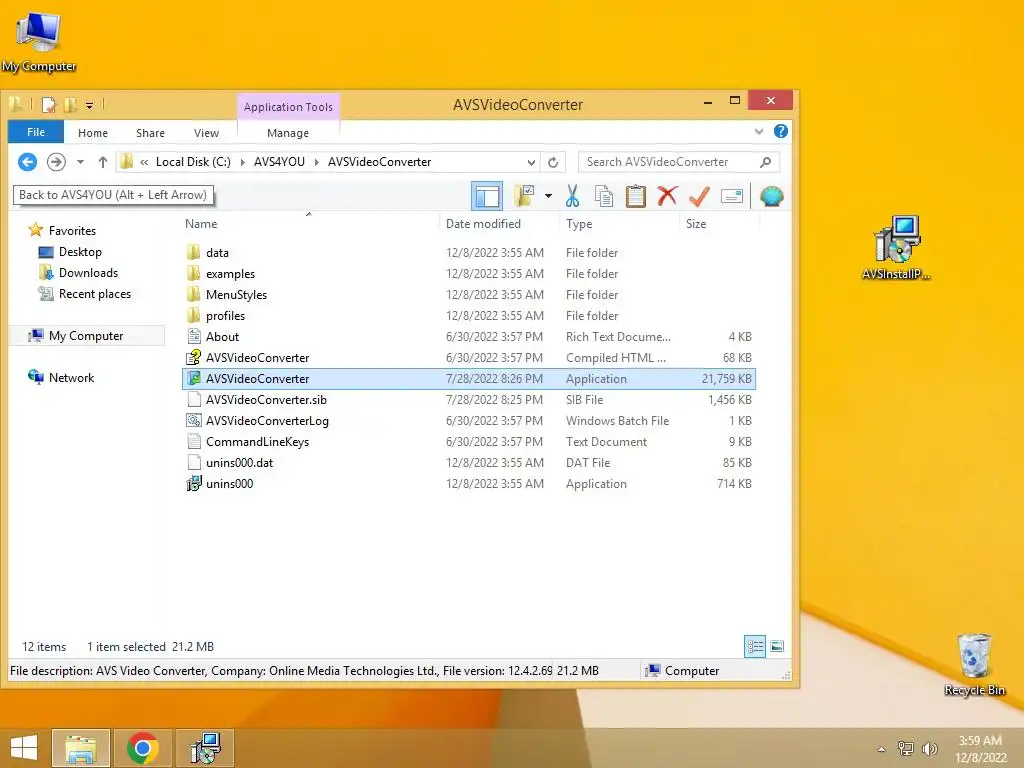1024x768 pixels.
Task: Switch to details view in status bar
Action: [x=755, y=647]
